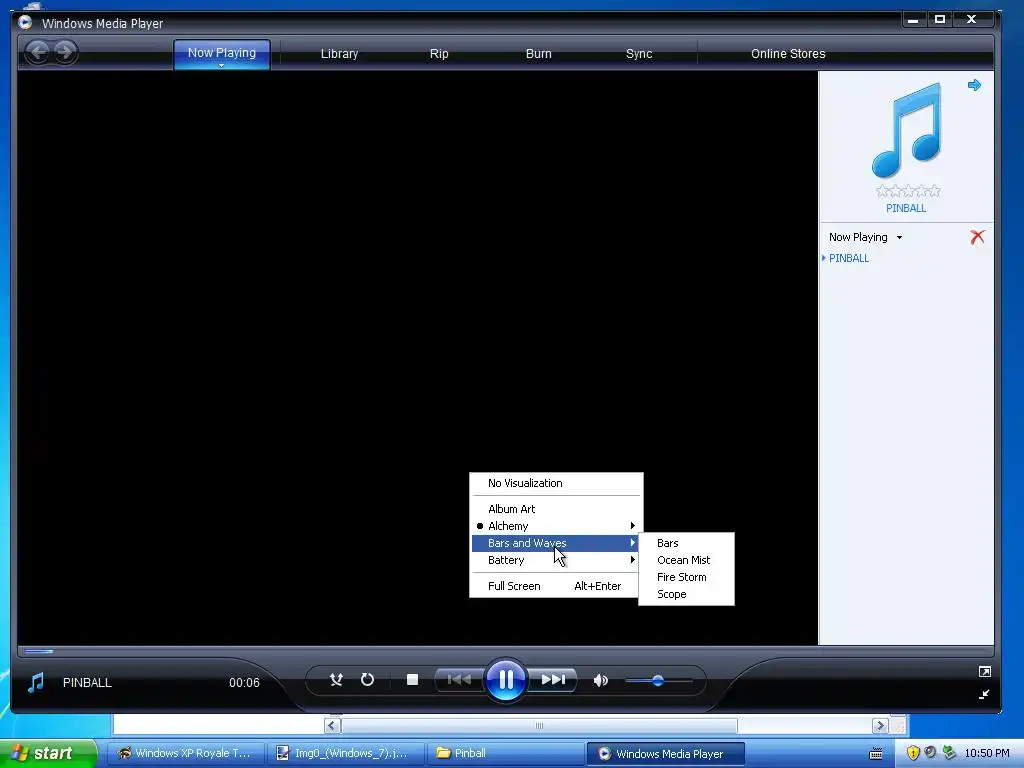
Task: Click the volume slider knob
Action: 658,680
